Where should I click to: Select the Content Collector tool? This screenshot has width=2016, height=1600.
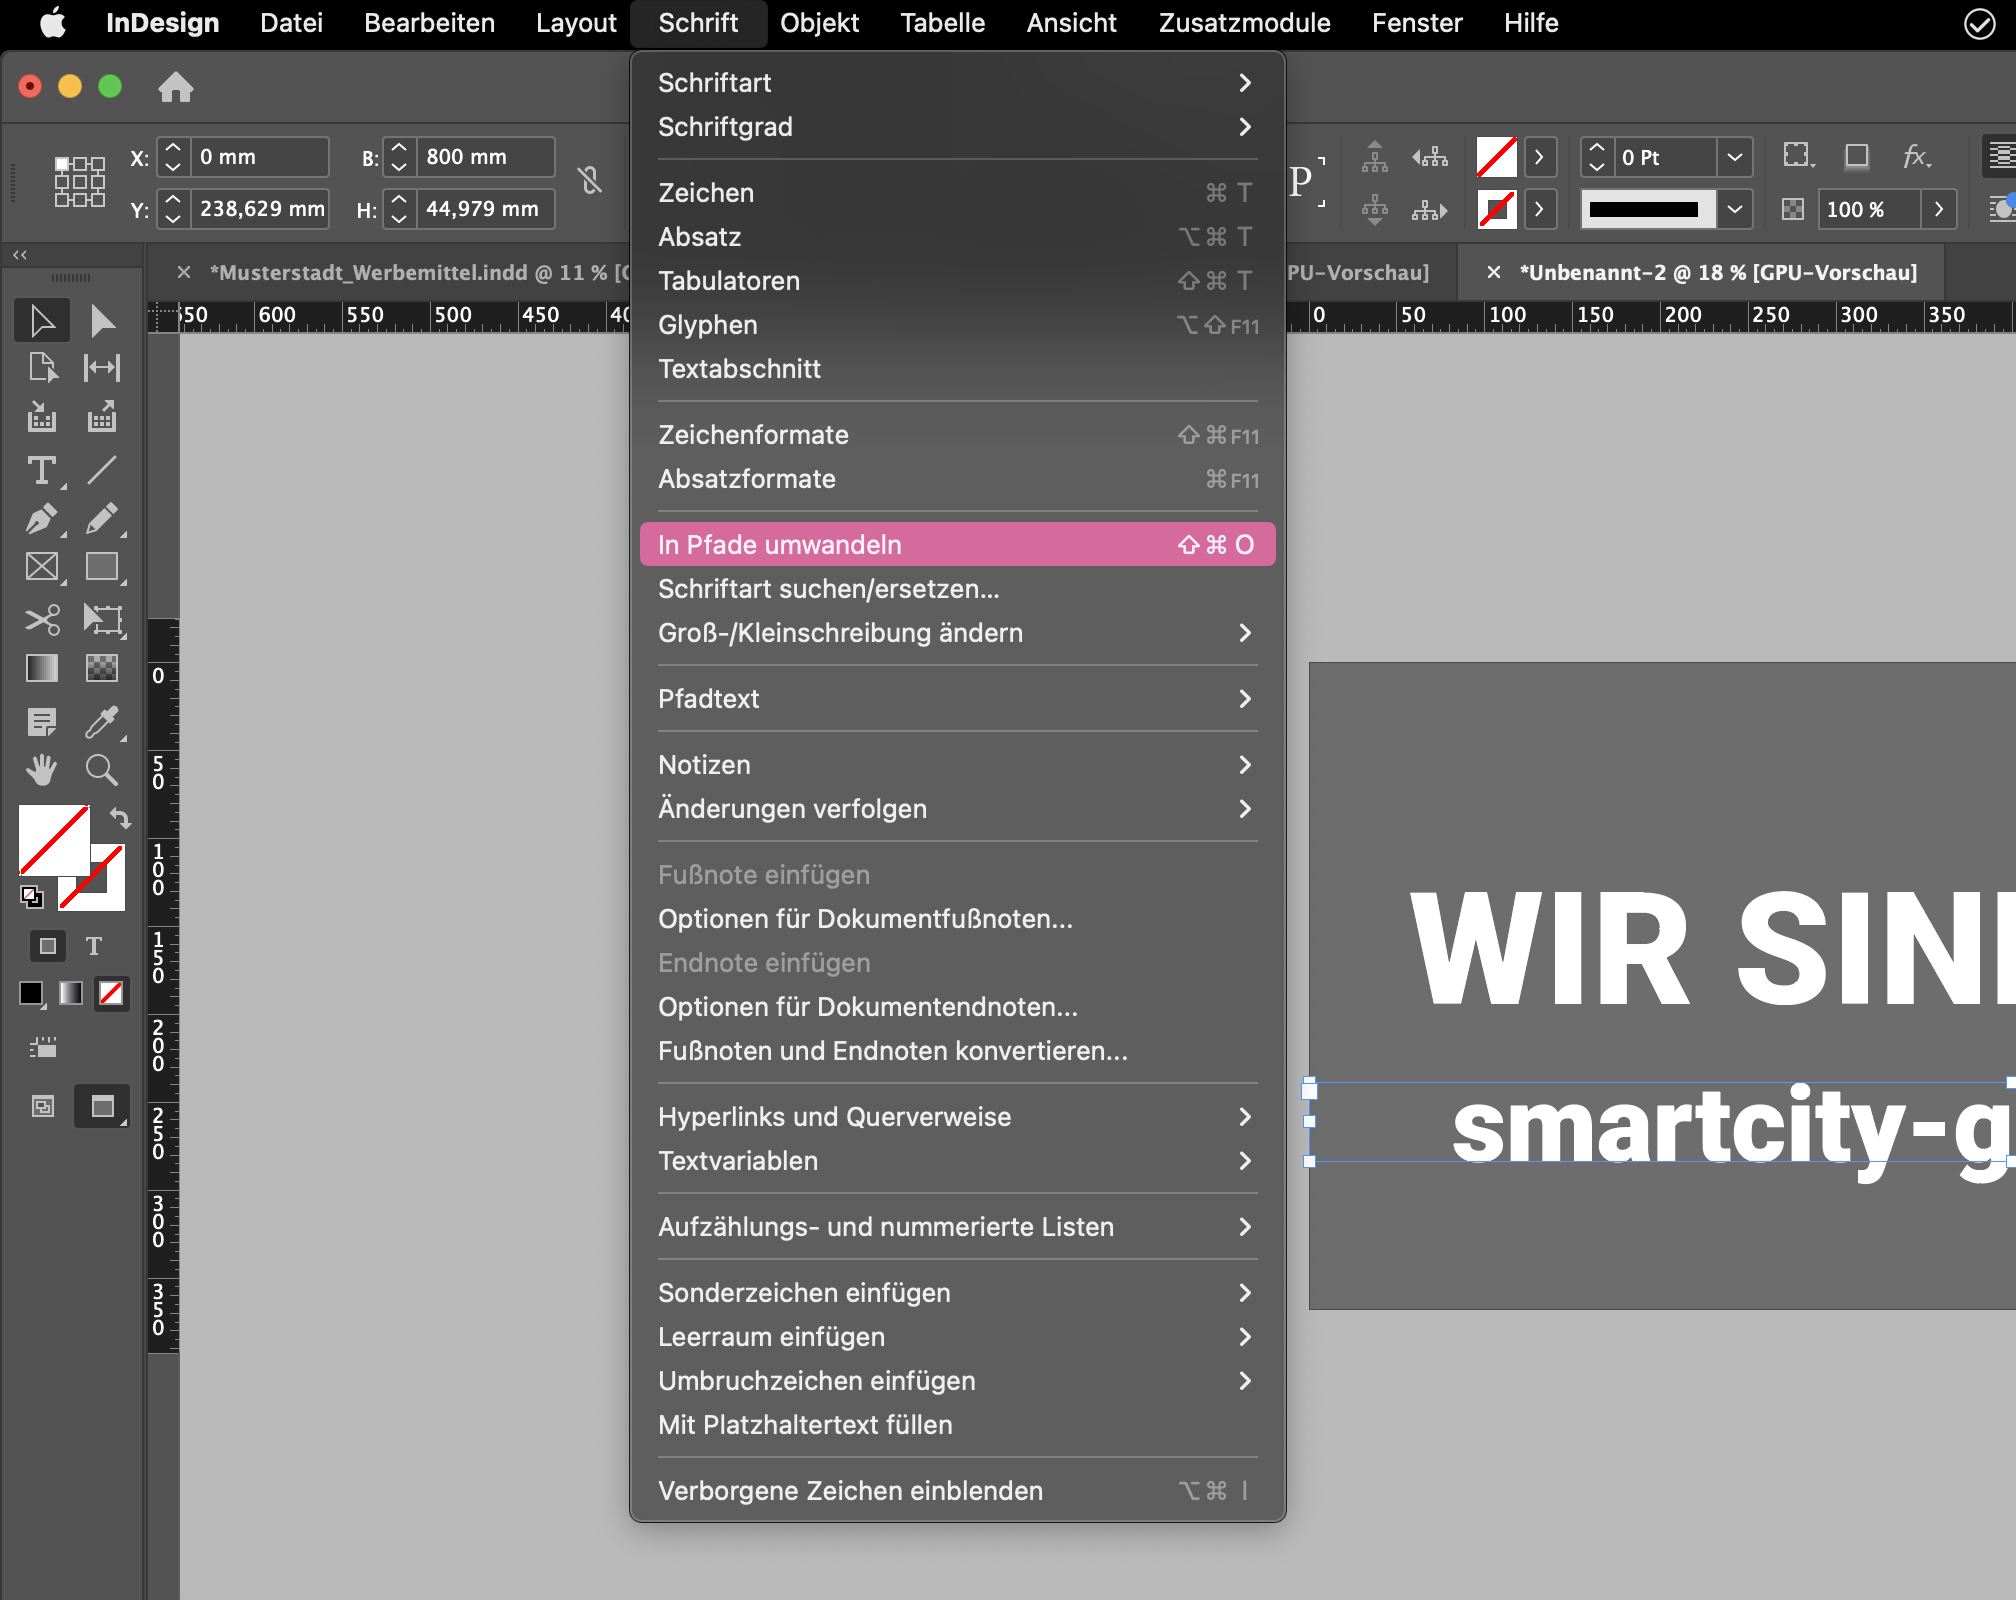pos(42,417)
